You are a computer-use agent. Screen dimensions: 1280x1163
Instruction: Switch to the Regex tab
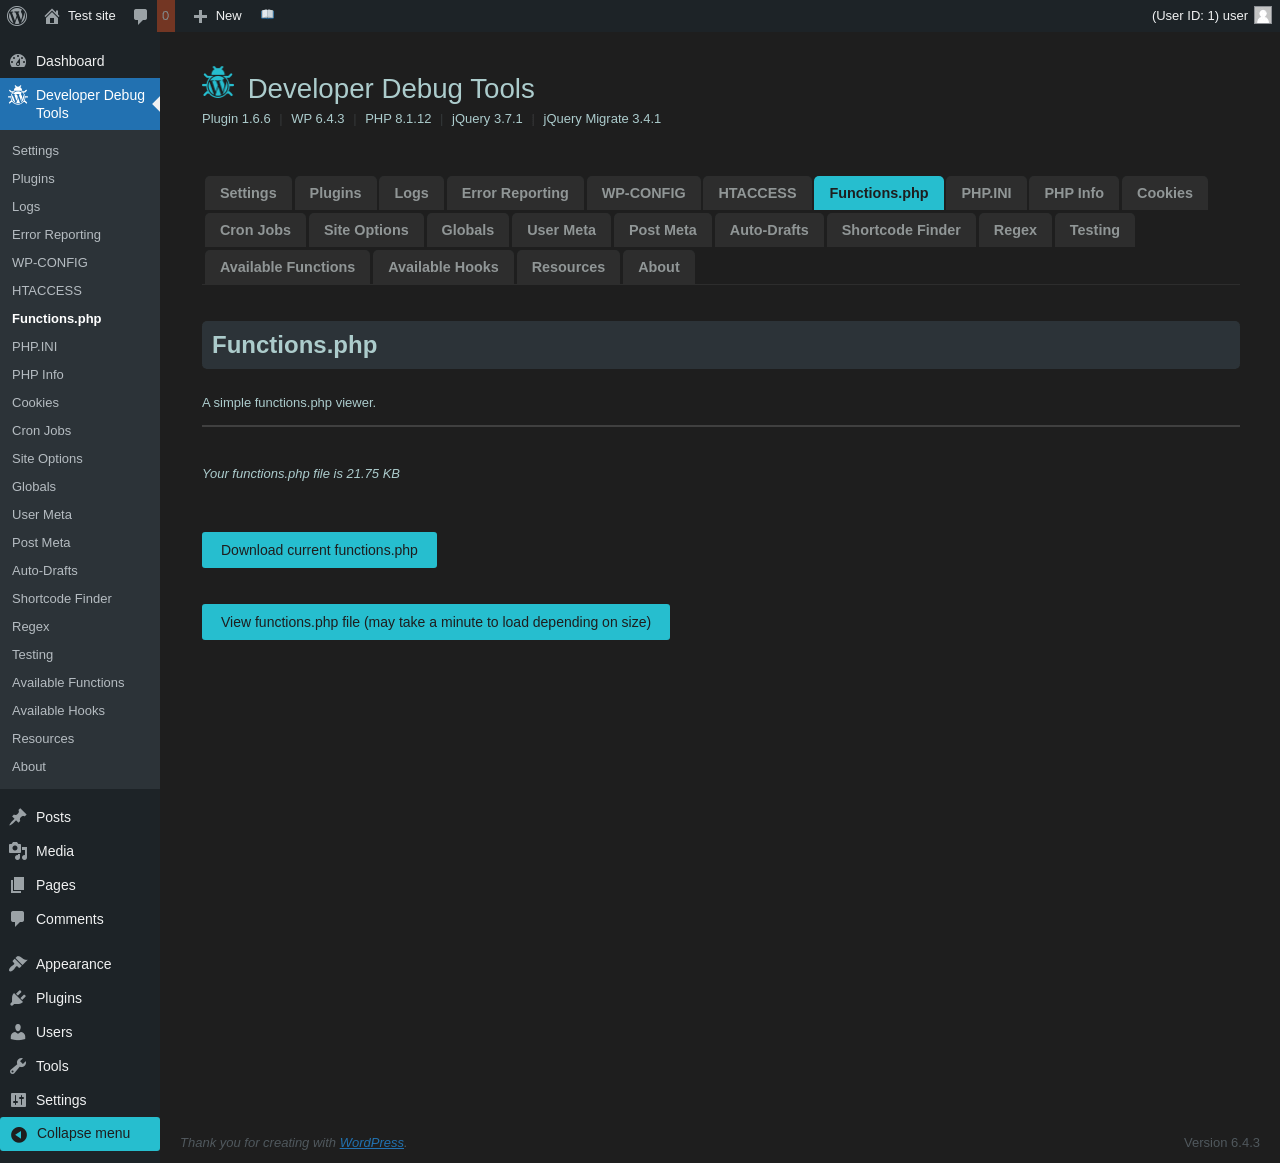1015,230
